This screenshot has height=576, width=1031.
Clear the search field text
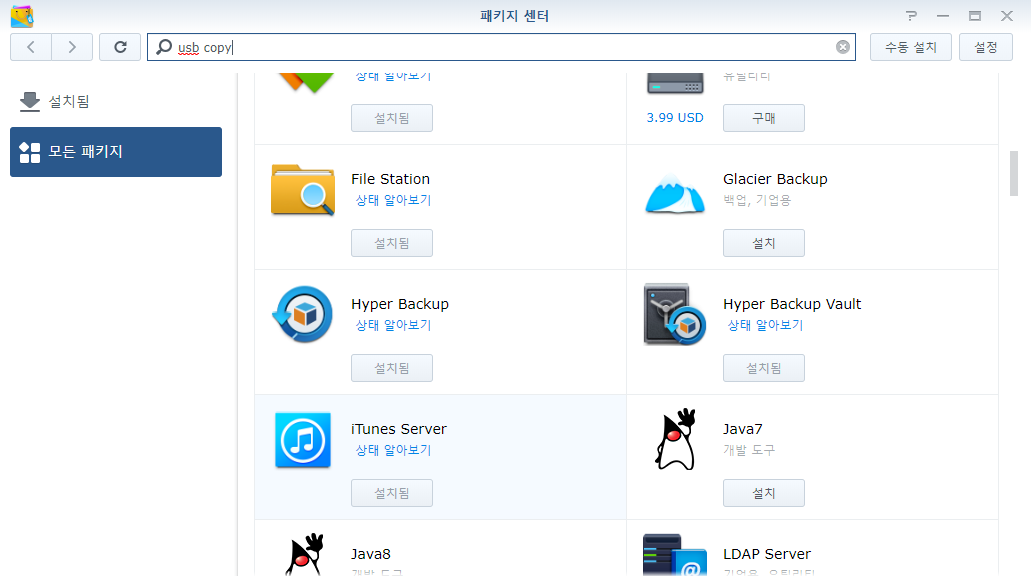[842, 47]
